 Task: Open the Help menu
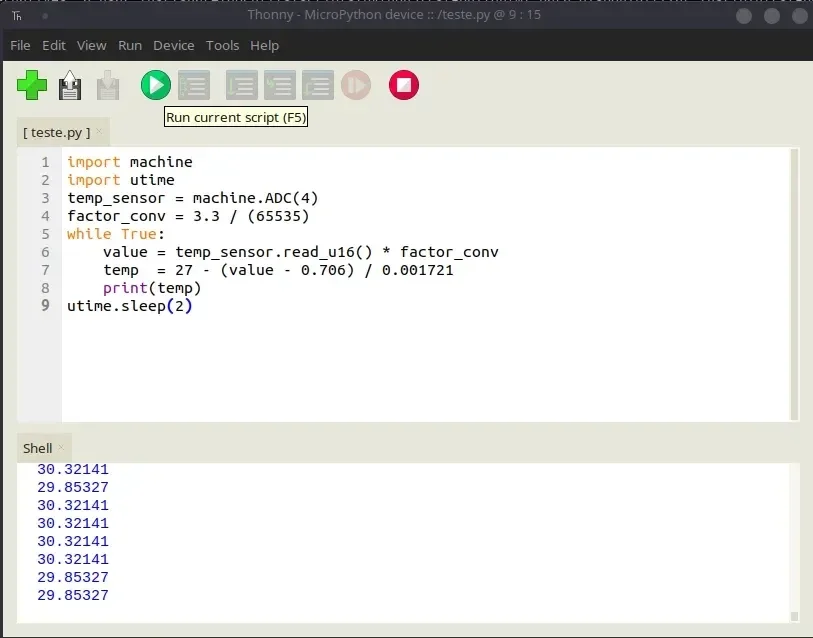coord(264,46)
